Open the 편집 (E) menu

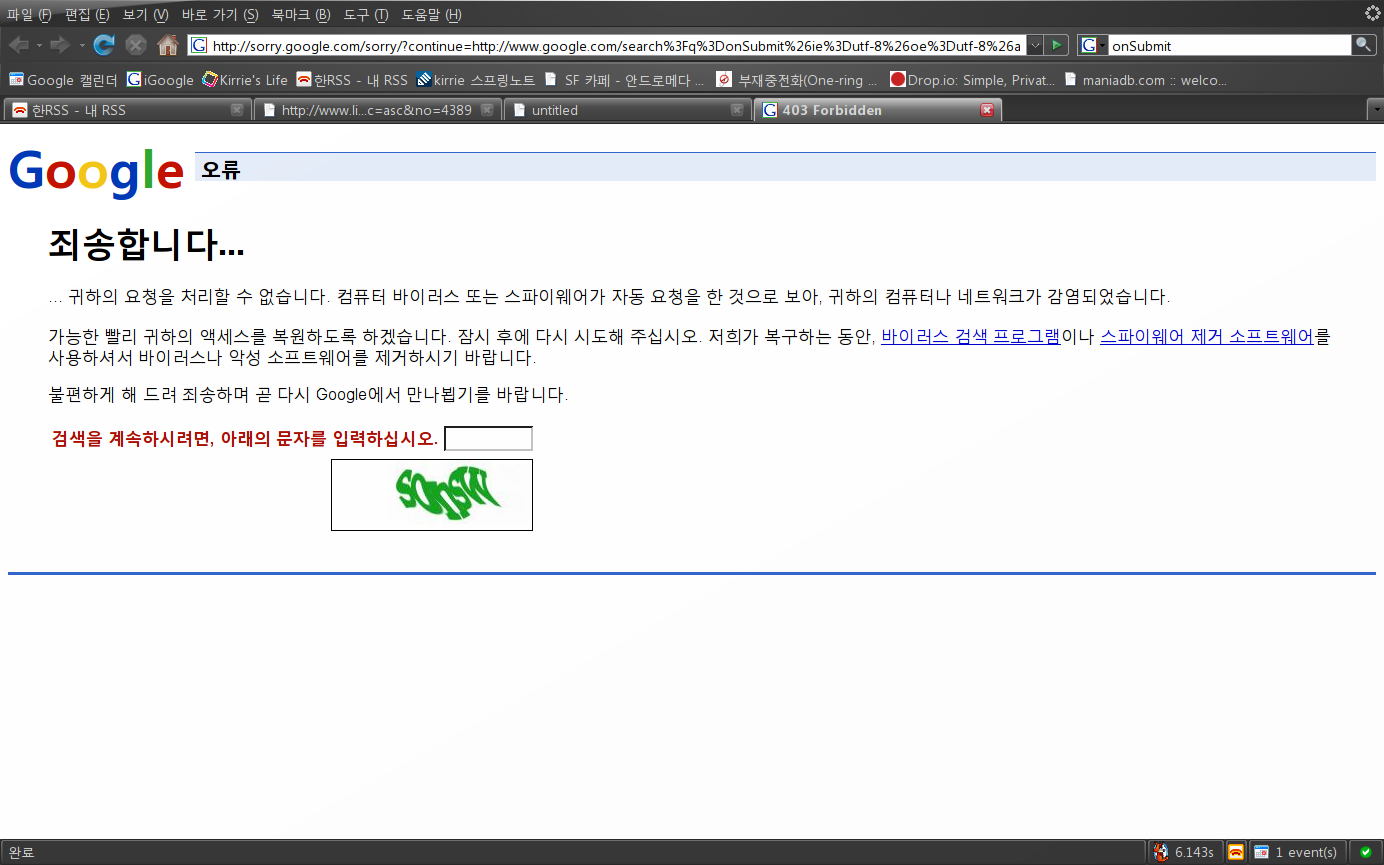click(87, 15)
